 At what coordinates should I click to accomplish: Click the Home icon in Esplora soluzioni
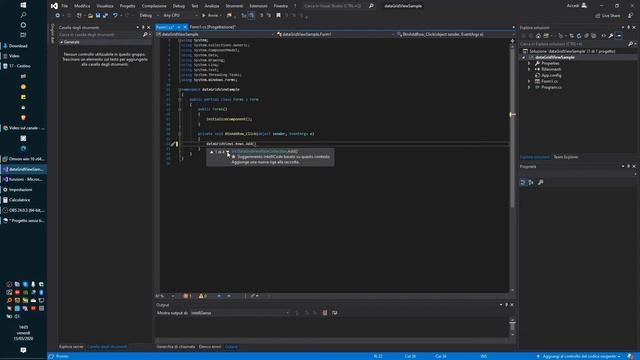pyautogui.click(x=538, y=36)
